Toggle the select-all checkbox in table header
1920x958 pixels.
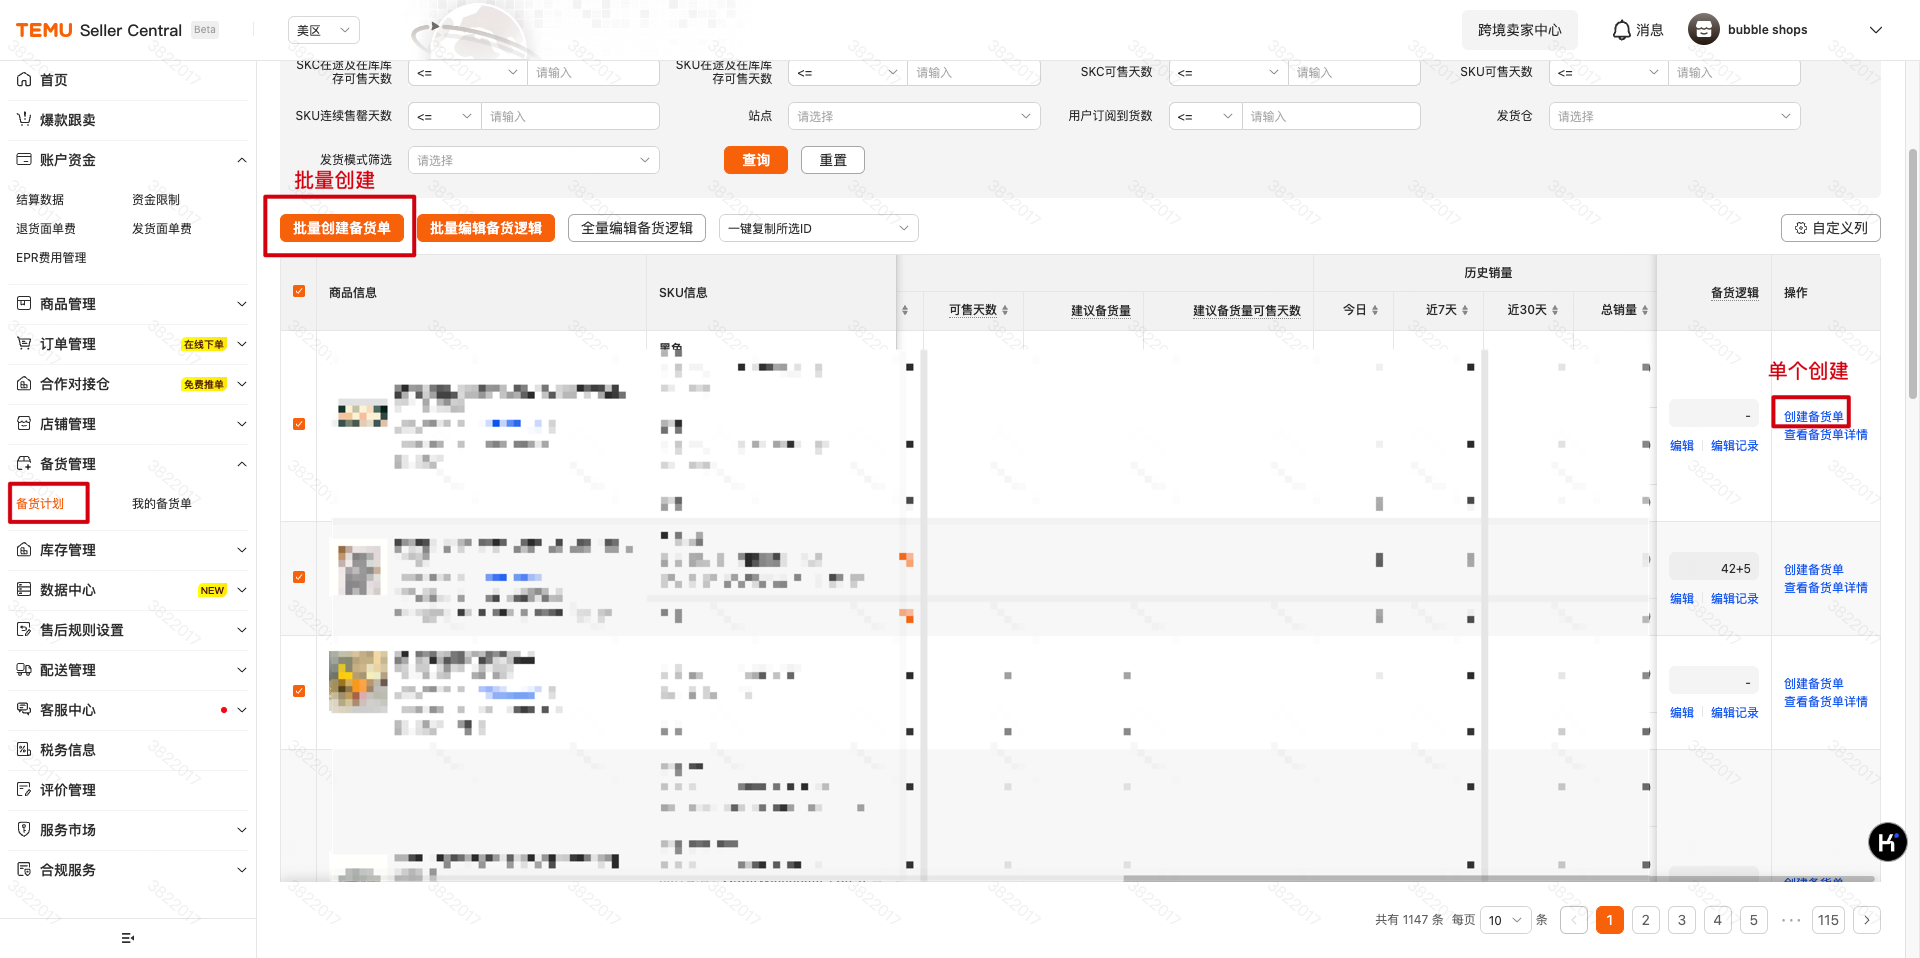coord(299,291)
